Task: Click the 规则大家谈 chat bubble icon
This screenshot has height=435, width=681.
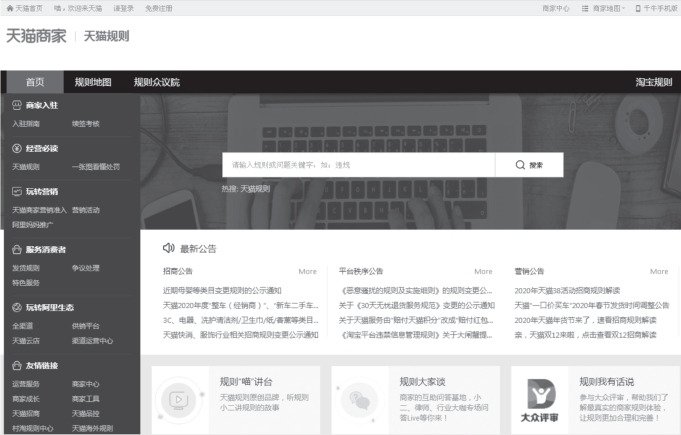Action: pos(359,400)
